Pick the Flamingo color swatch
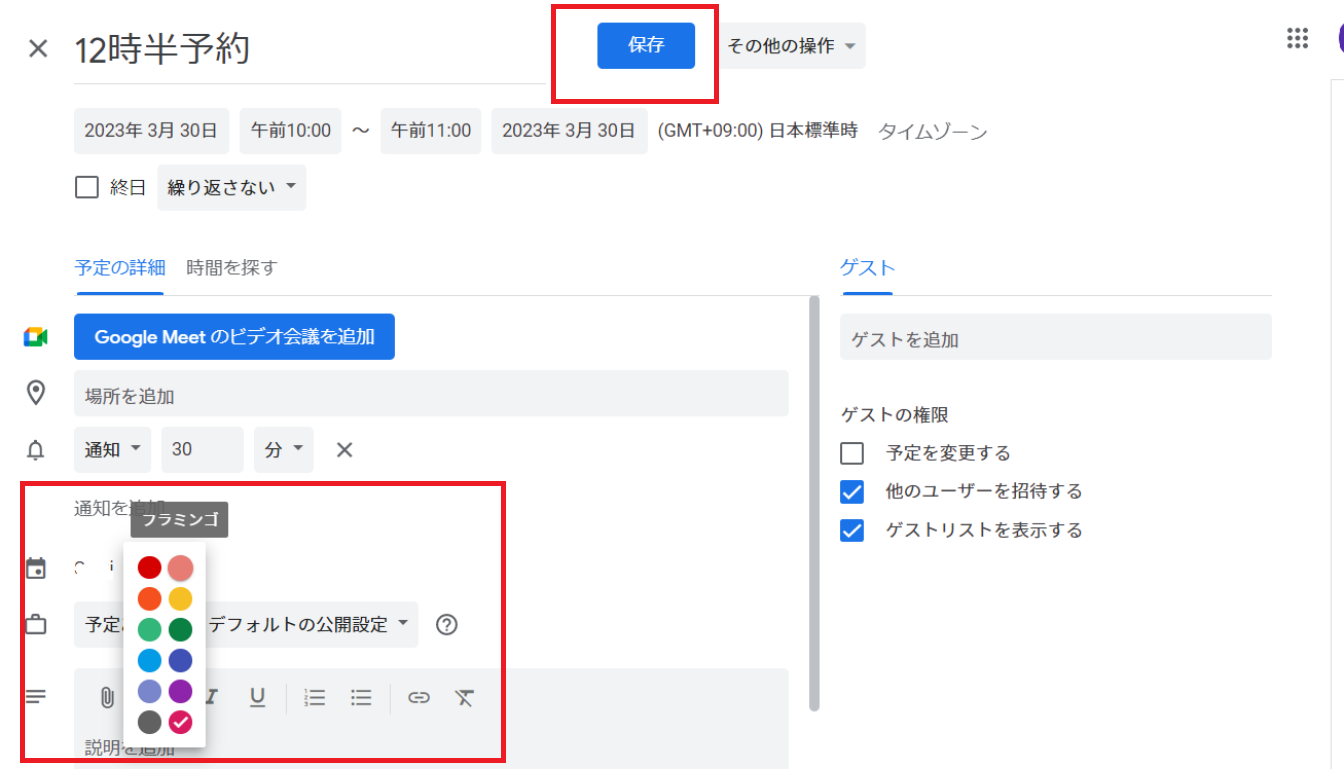Image resolution: width=1344 pixels, height=769 pixels. click(180, 568)
